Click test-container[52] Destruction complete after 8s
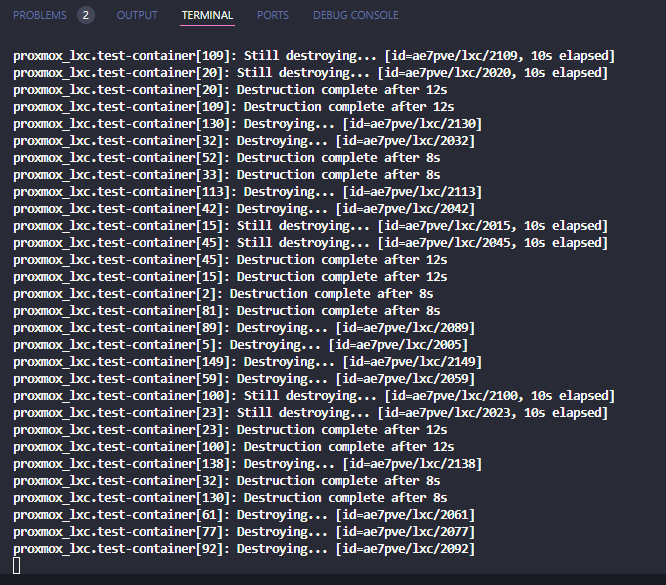The width and height of the screenshot is (666, 585). click(226, 158)
